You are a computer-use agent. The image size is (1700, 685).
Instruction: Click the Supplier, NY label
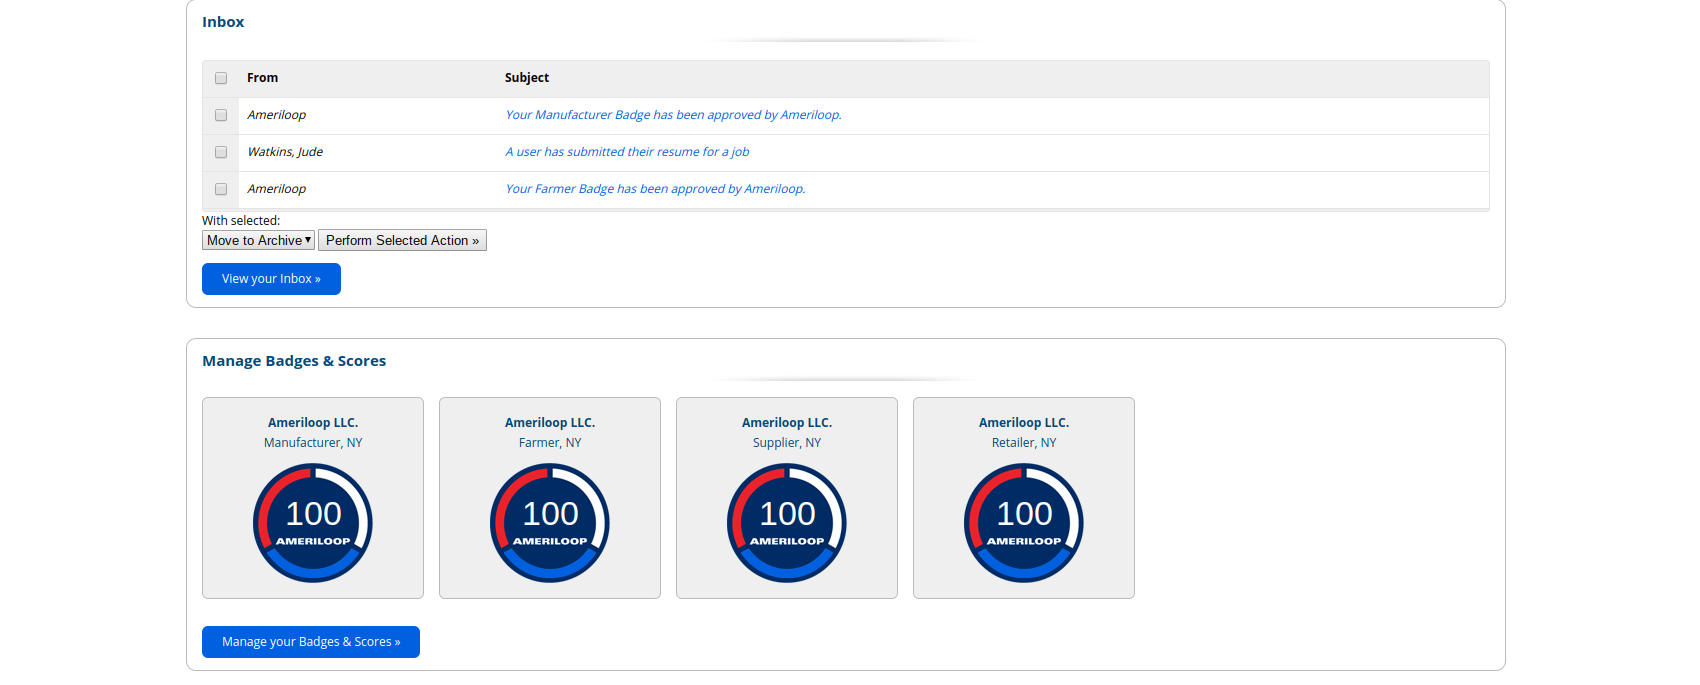[x=787, y=443]
